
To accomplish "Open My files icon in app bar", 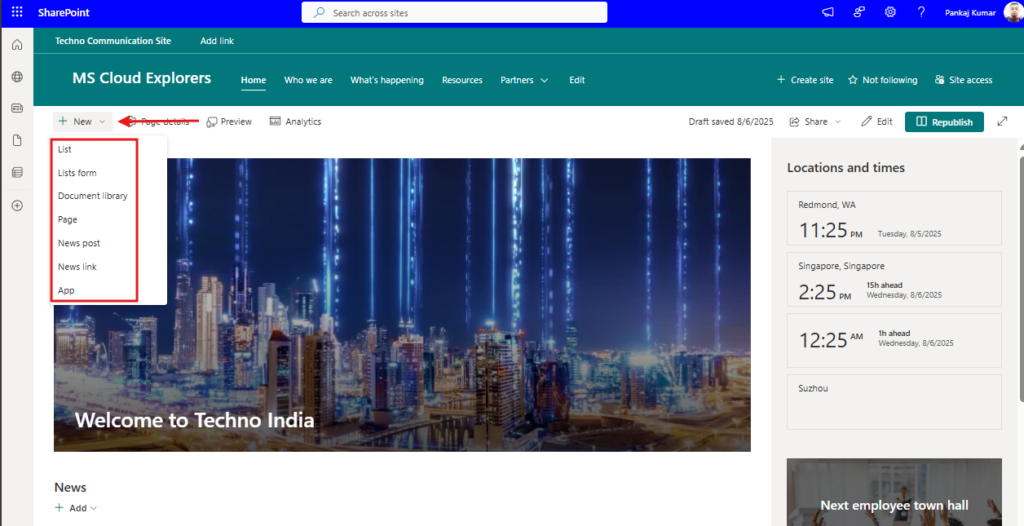I will [x=17, y=140].
